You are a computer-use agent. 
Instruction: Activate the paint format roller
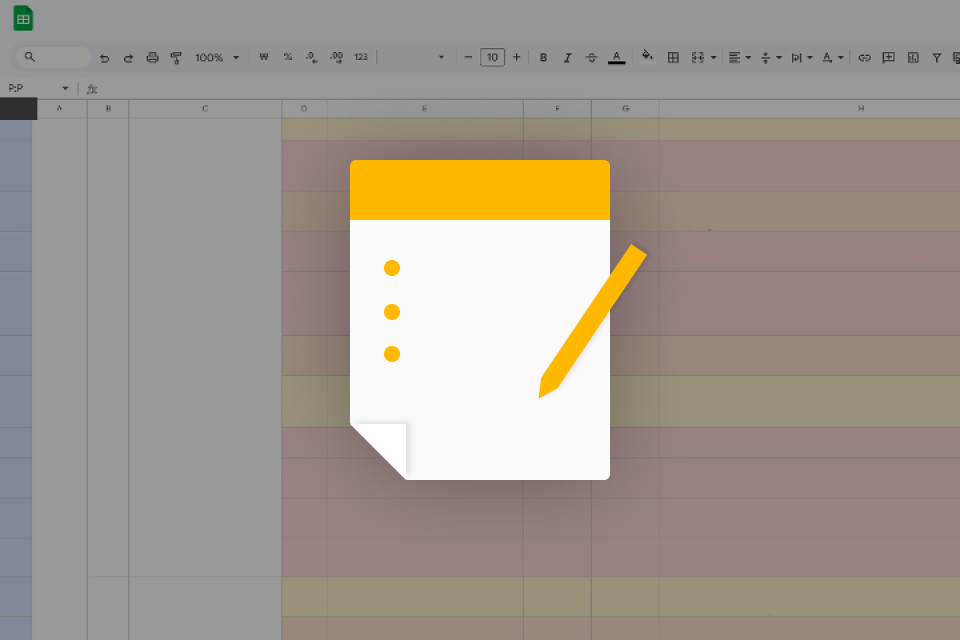[176, 58]
